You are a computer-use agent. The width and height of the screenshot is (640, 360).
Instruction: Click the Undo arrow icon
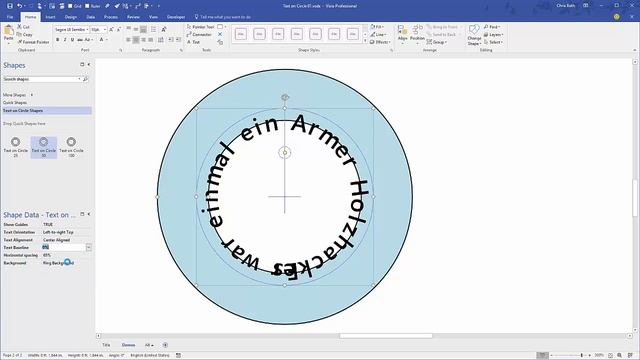(x=19, y=6)
